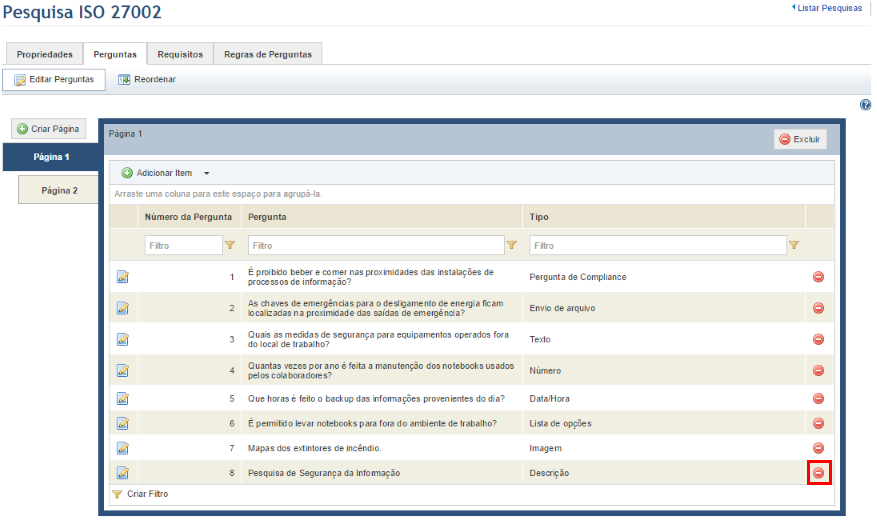Remove the Descrição type row
This screenshot has width=877, height=521.
tap(818, 473)
